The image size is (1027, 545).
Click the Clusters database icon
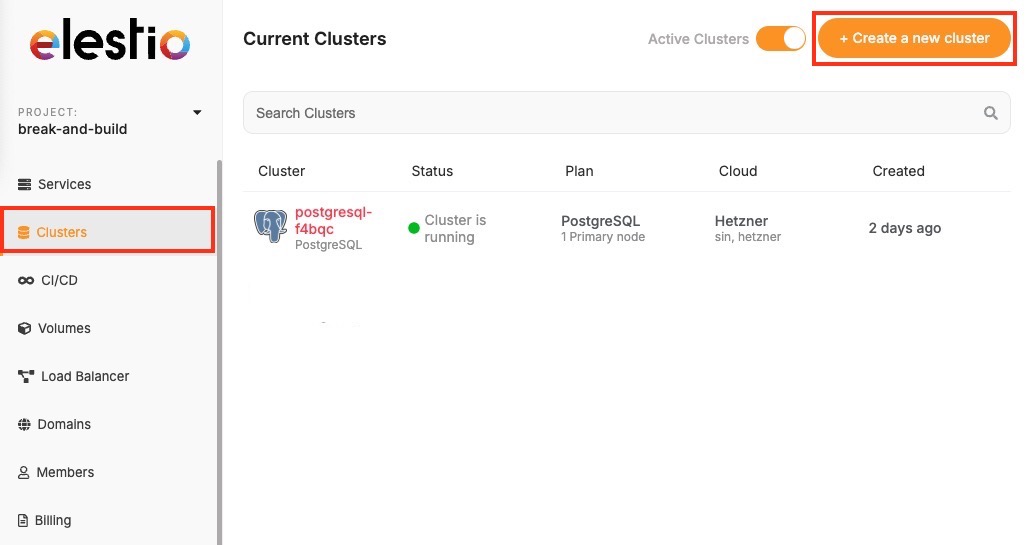pos(24,233)
